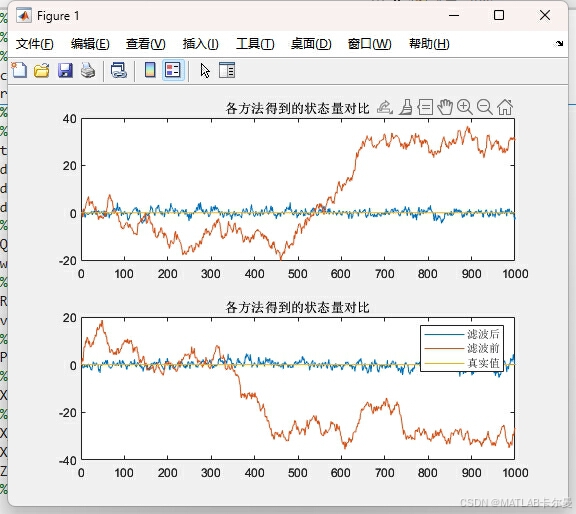Image resolution: width=576 pixels, height=514 pixels.
Task: Open the 插入(I) menu
Action: tap(201, 44)
